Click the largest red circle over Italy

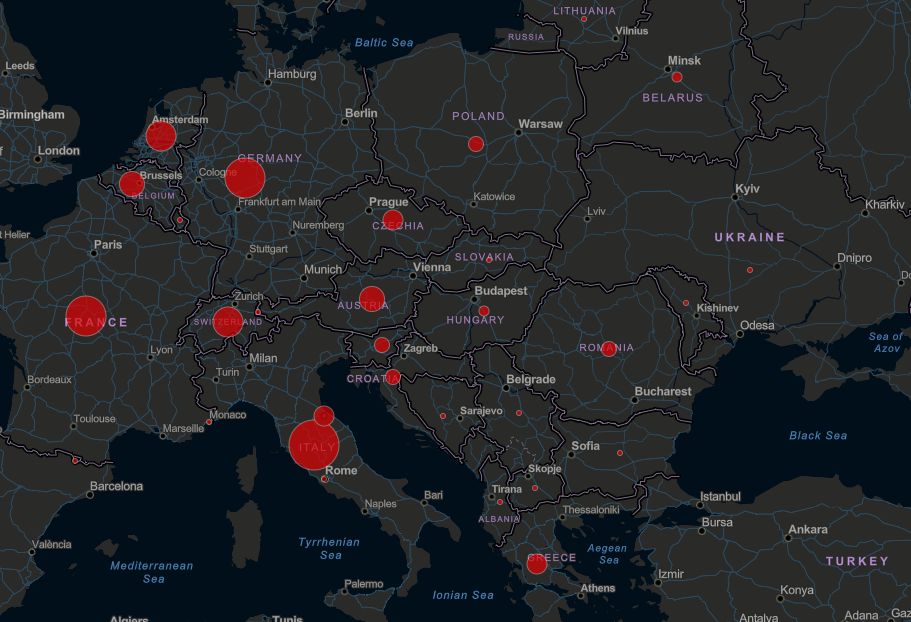pos(314,445)
